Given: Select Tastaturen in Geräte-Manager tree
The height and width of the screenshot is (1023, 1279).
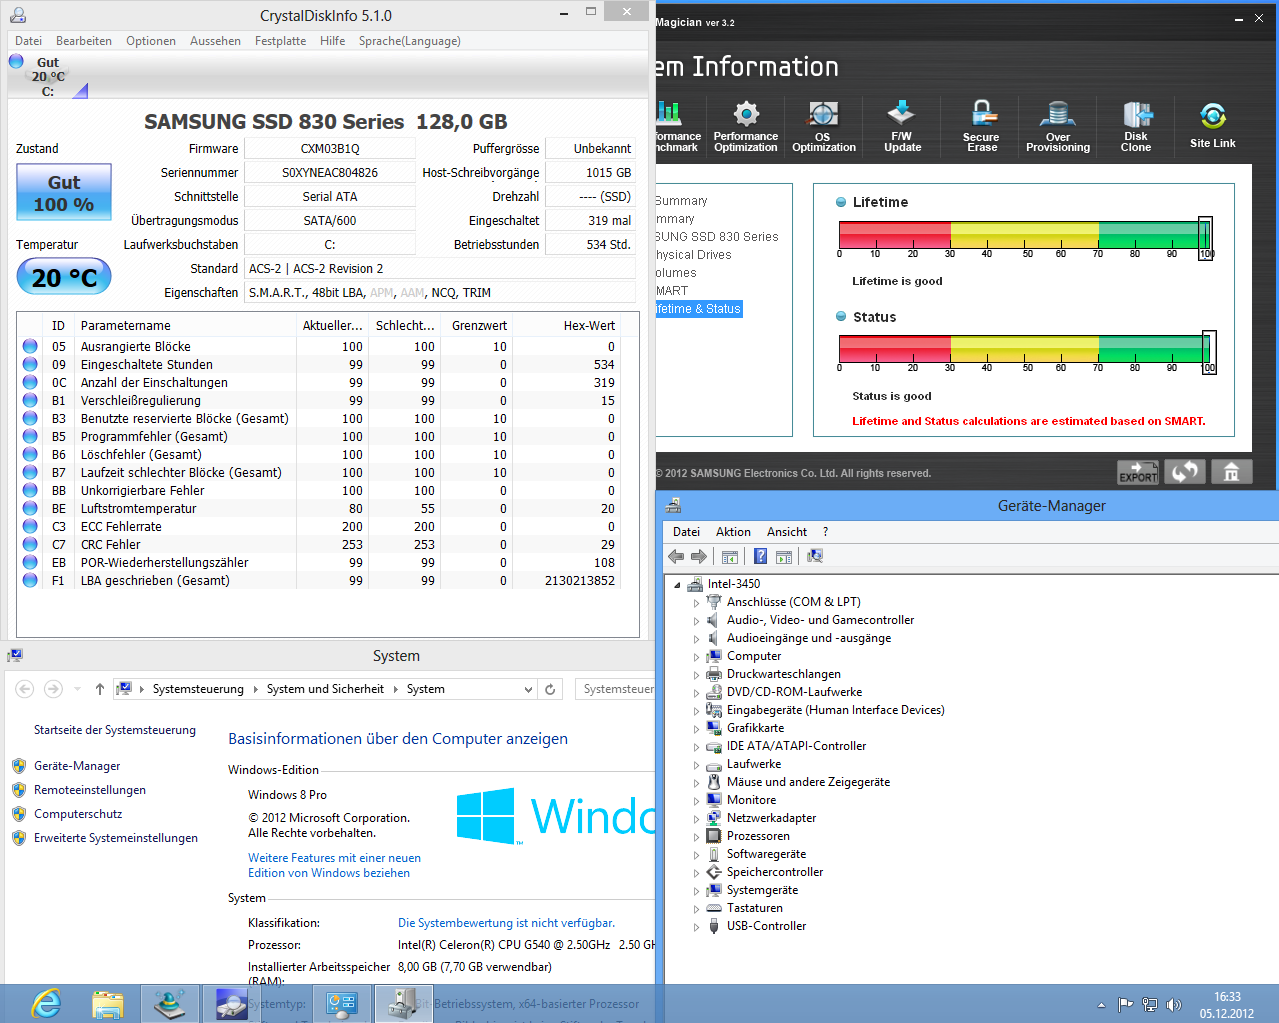Looking at the screenshot, I should [x=755, y=909].
